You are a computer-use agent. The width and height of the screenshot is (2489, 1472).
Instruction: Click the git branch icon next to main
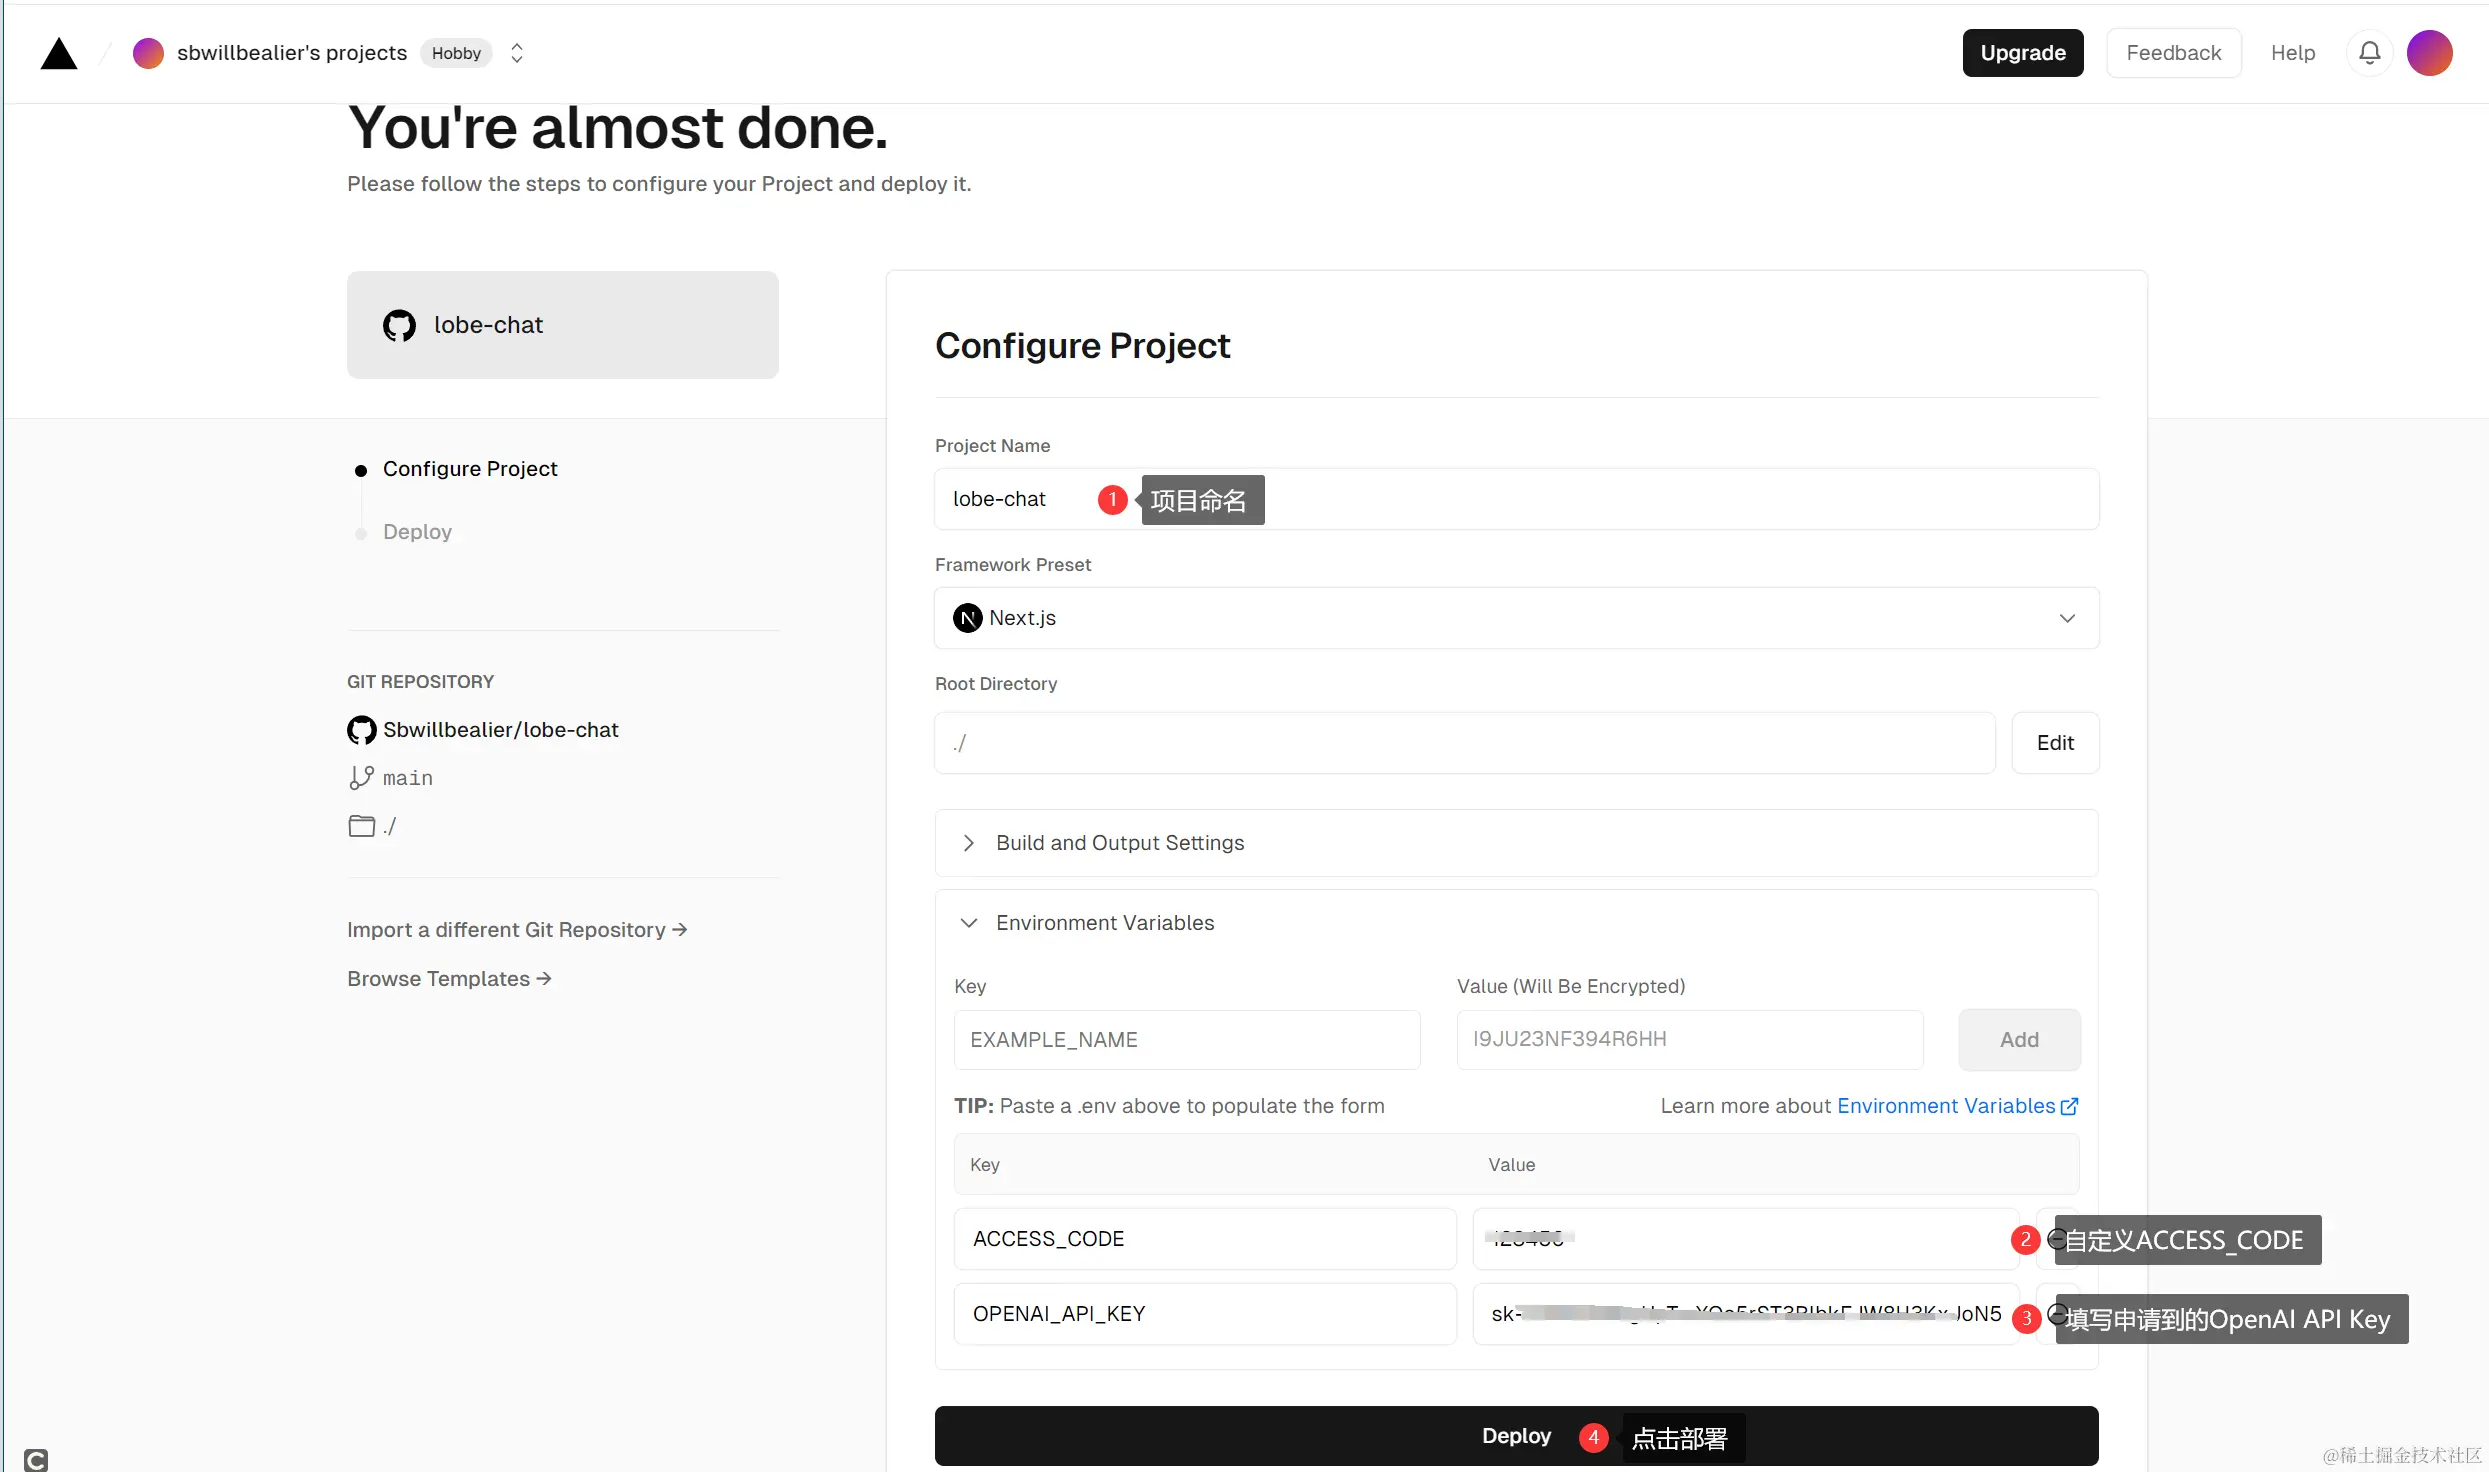359,776
